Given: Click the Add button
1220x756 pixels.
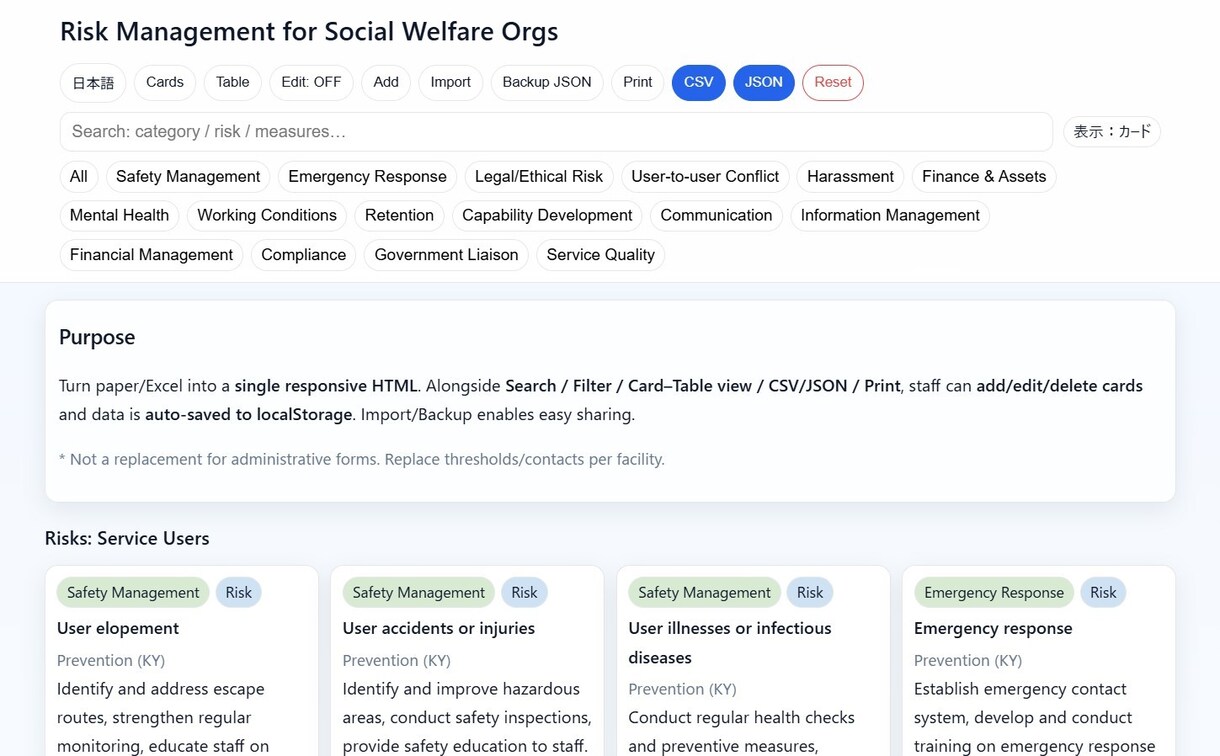Looking at the screenshot, I should 386,83.
